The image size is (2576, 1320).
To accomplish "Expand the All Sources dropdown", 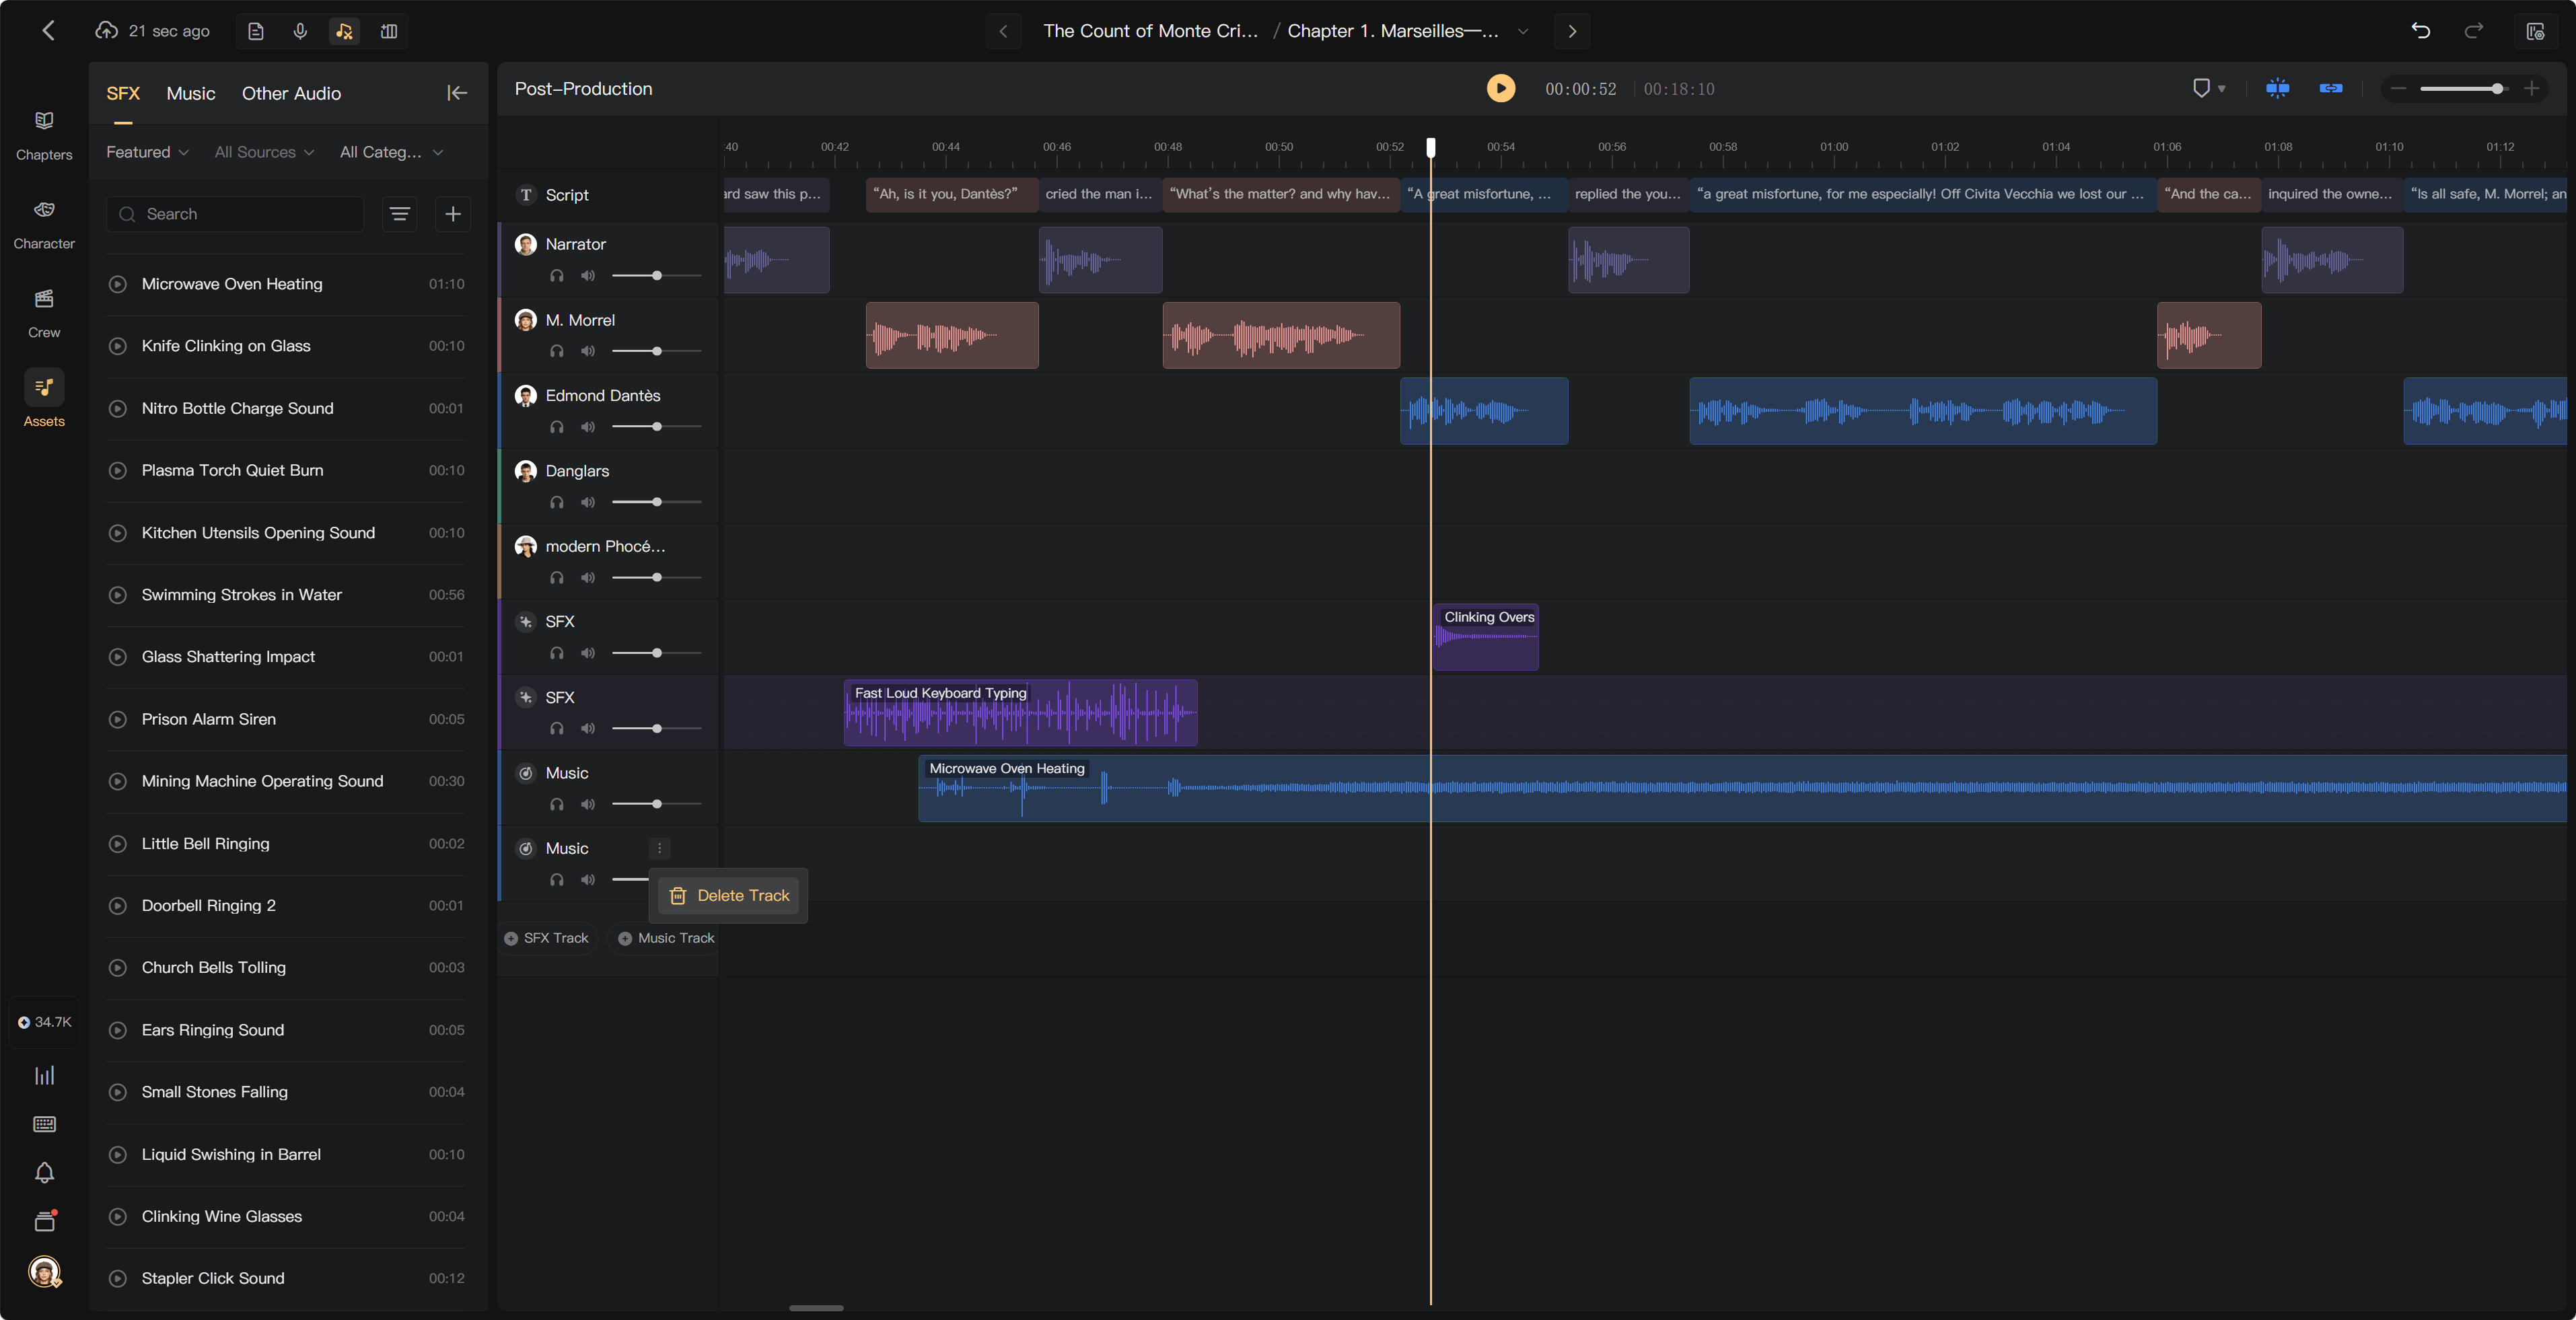I will 264,152.
